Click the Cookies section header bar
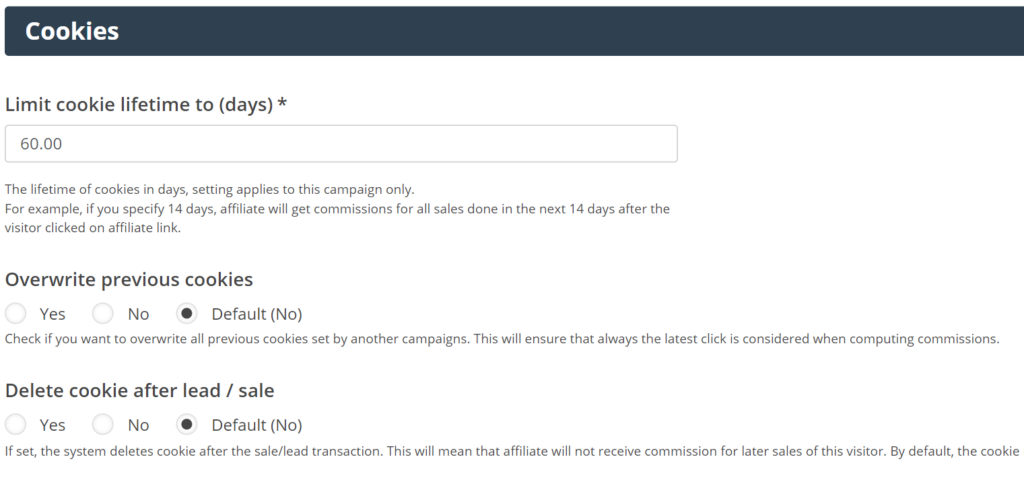The width and height of the screenshot is (1024, 488). (512, 31)
